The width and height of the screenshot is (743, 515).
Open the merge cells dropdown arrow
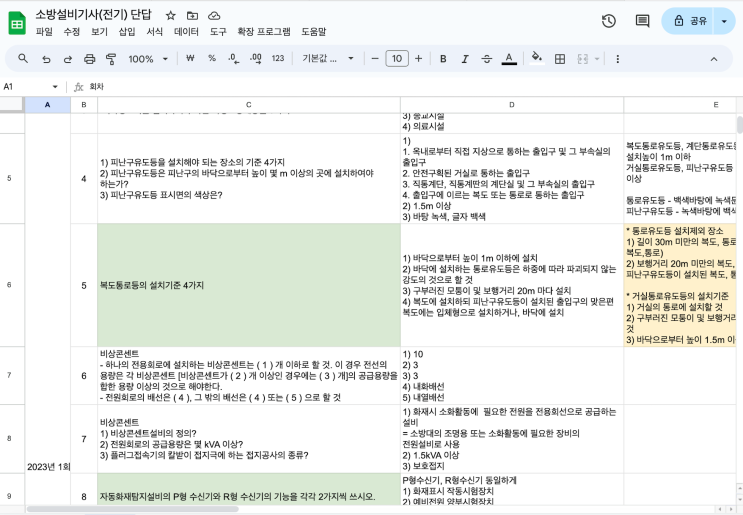(597, 59)
